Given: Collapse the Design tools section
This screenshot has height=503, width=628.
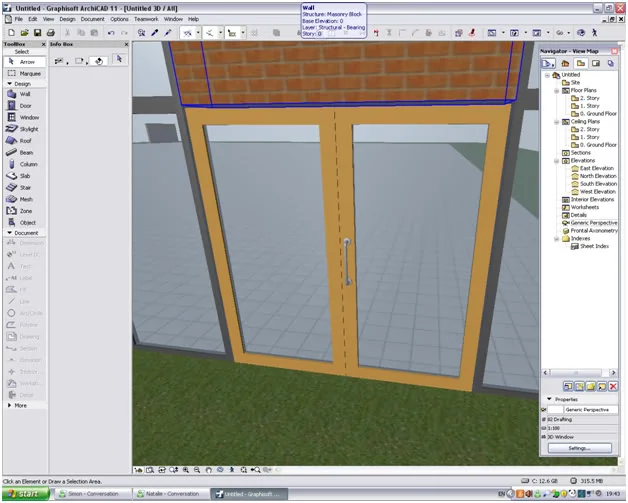Looking at the screenshot, I should 10,84.
